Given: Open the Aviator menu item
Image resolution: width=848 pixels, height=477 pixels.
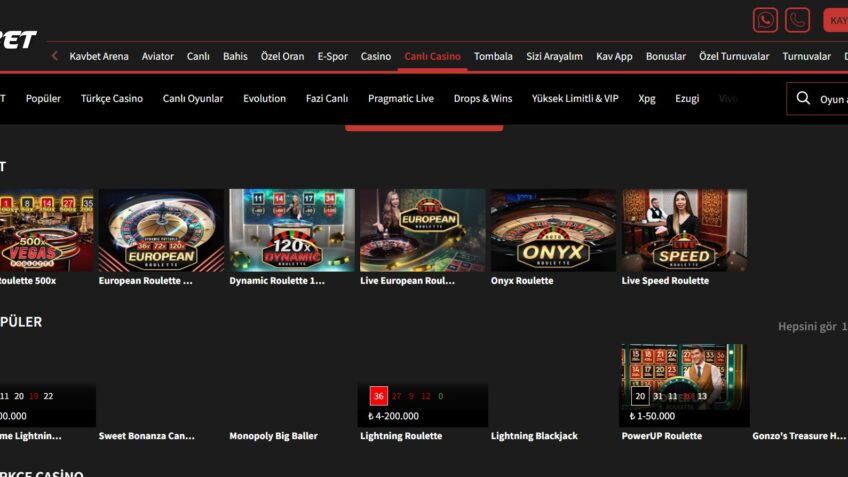Looking at the screenshot, I should coord(157,56).
